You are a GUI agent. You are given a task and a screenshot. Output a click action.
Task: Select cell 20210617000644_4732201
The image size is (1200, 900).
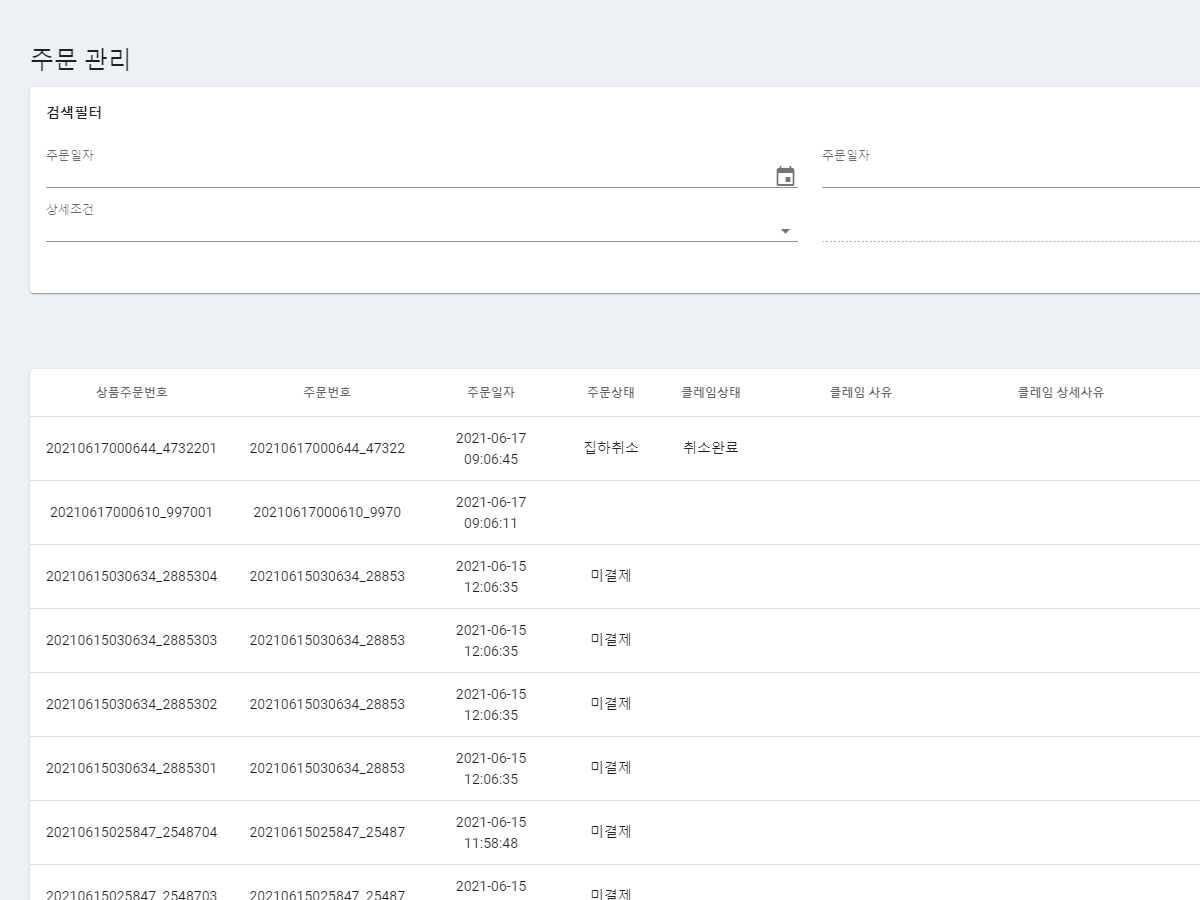point(132,448)
